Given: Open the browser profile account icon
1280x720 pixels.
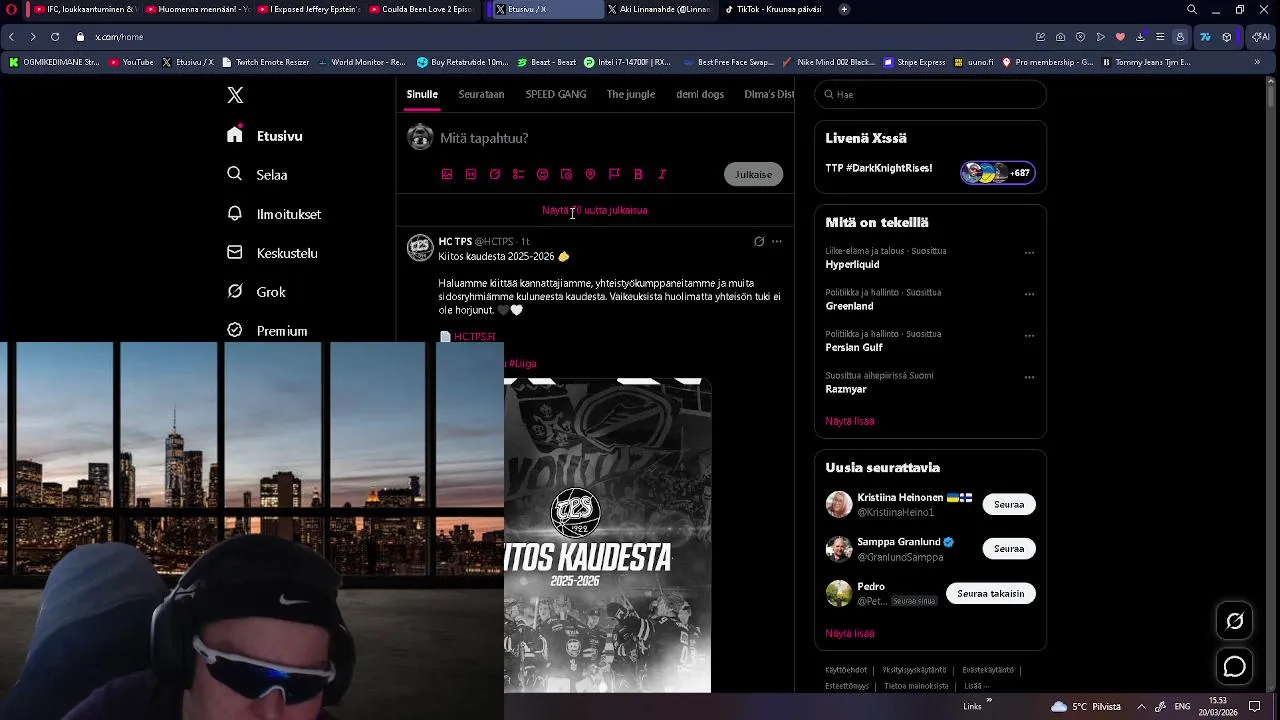Looking at the screenshot, I should (x=1180, y=37).
